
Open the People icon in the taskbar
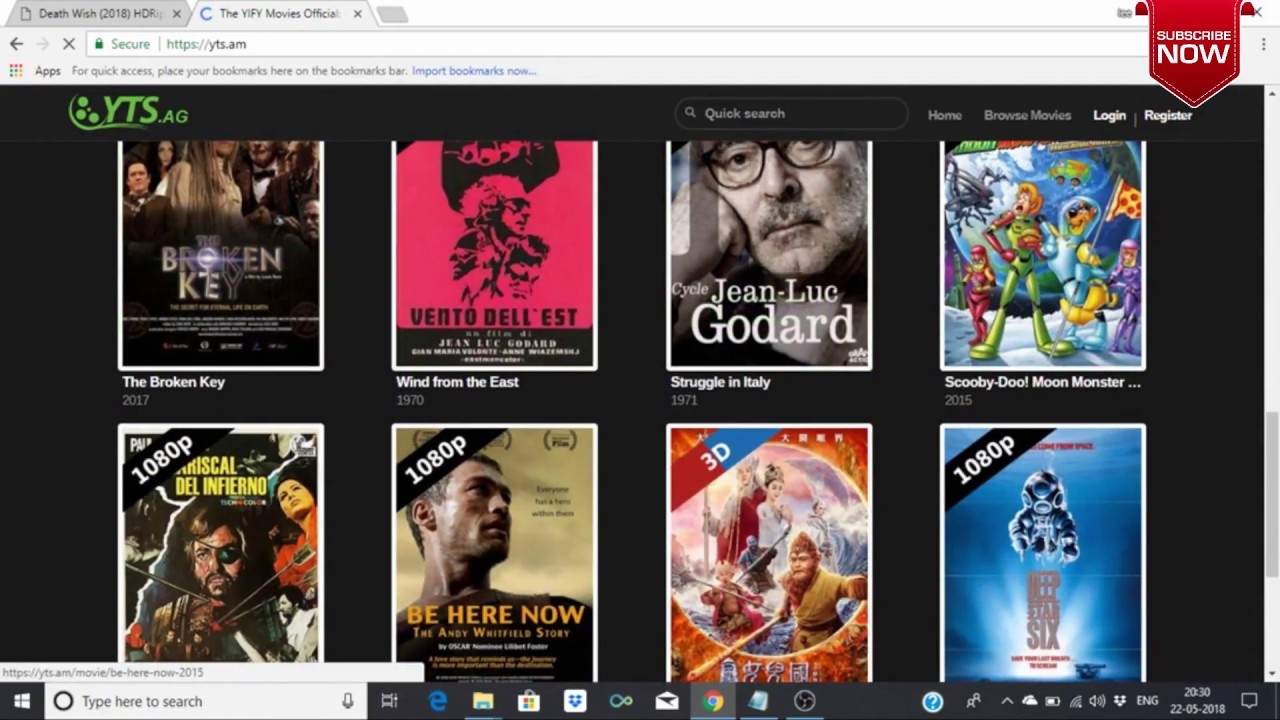[973, 701]
